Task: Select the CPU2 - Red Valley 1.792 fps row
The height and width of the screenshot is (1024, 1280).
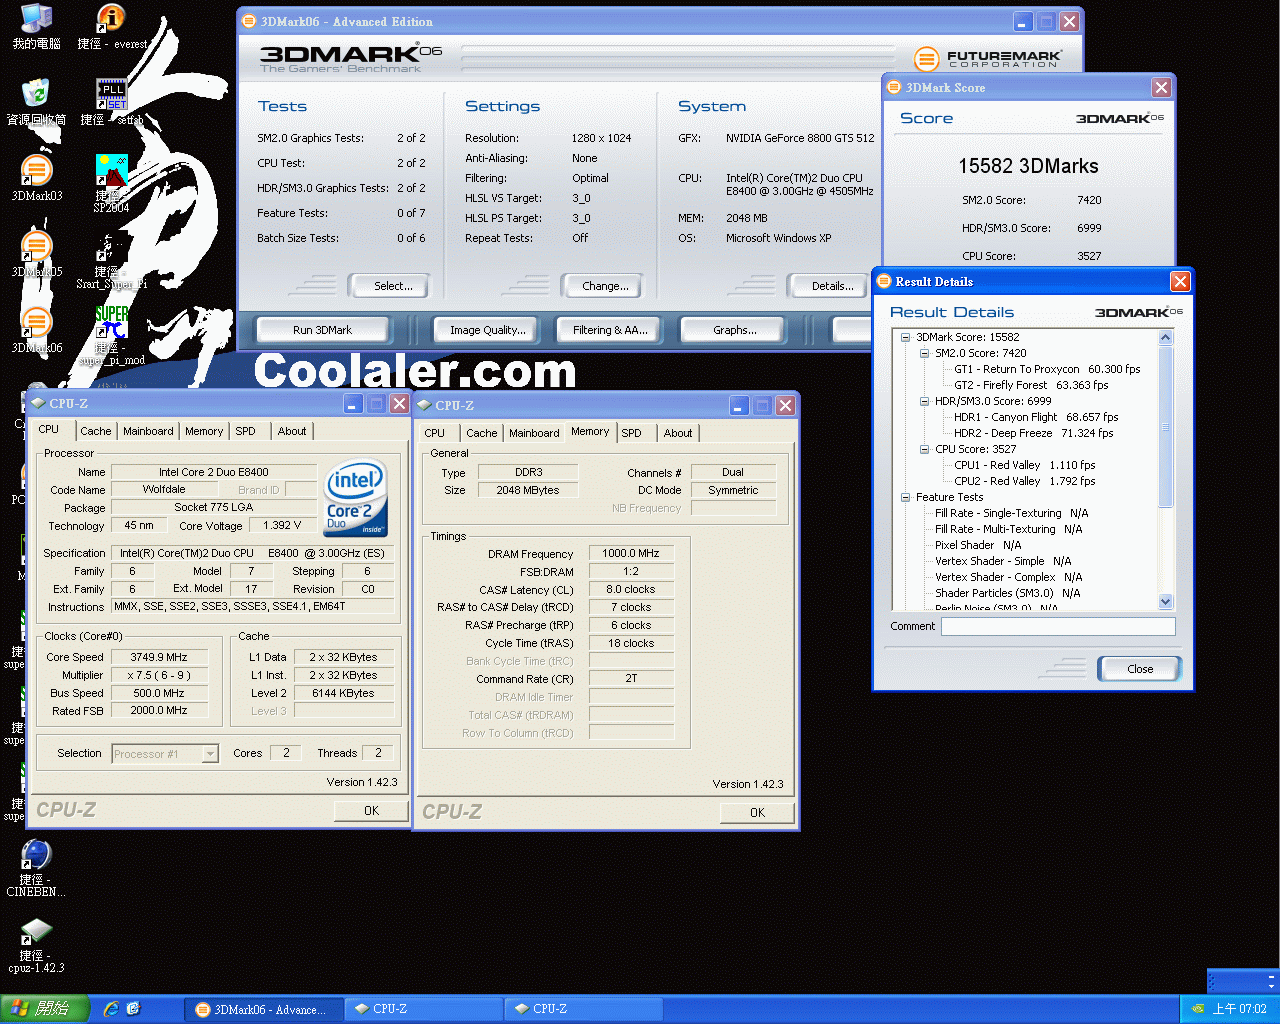Action: (x=1025, y=481)
